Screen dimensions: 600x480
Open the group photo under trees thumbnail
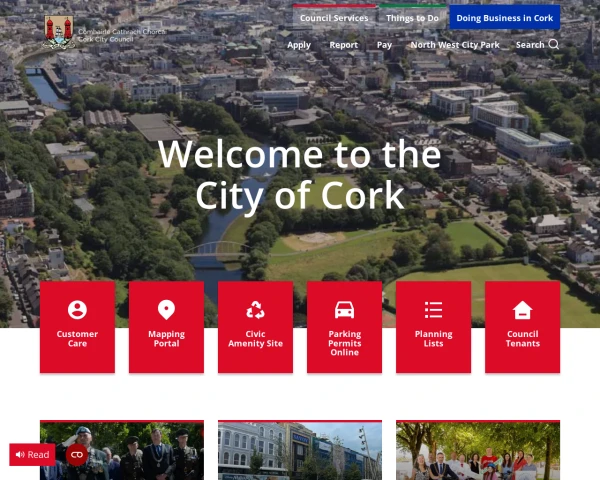tap(478, 450)
